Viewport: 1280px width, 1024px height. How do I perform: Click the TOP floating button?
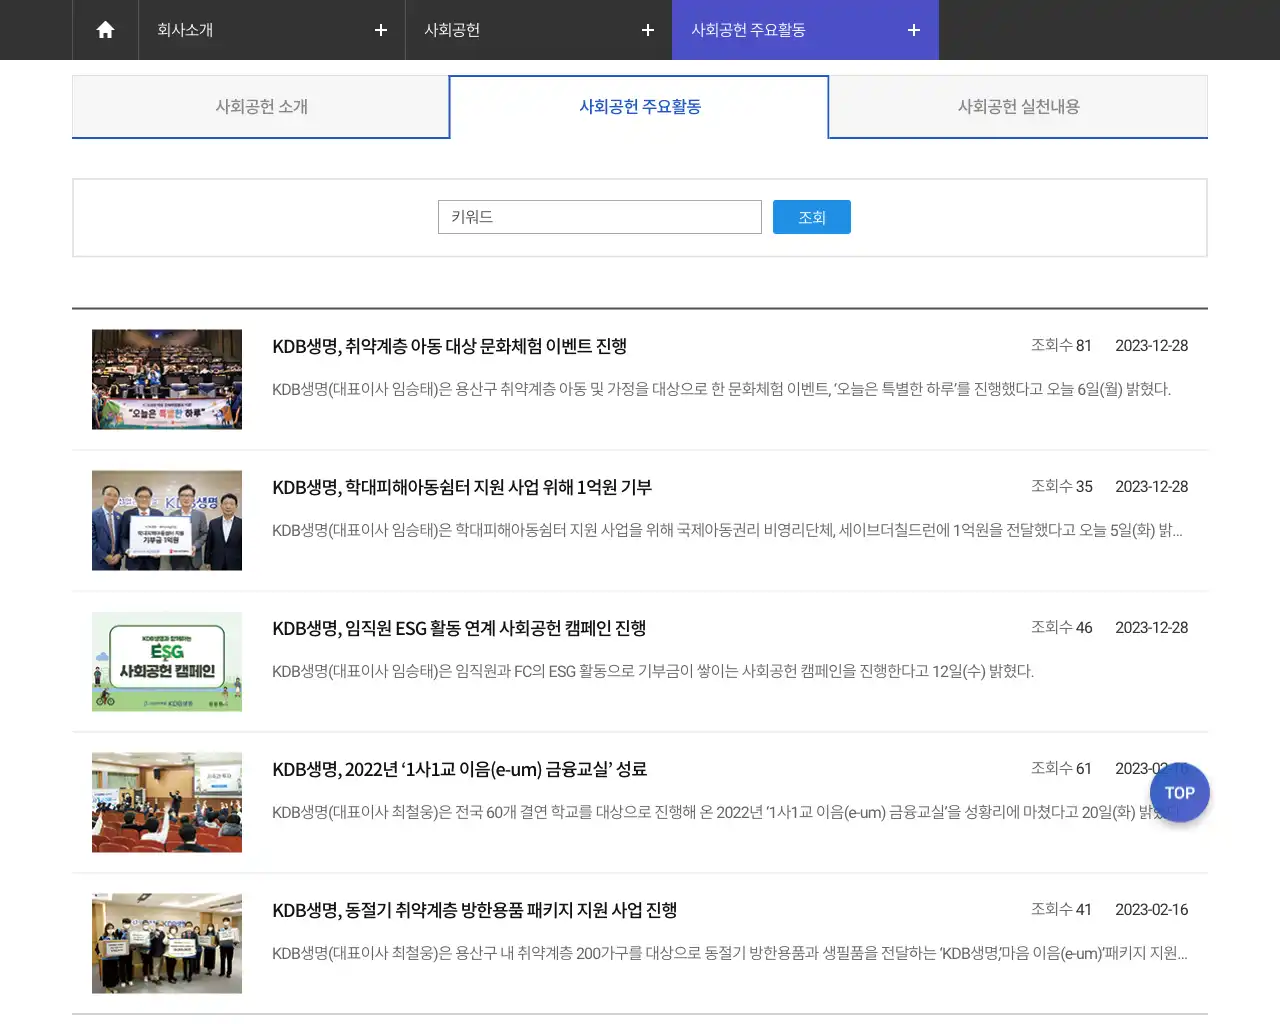1179,792
